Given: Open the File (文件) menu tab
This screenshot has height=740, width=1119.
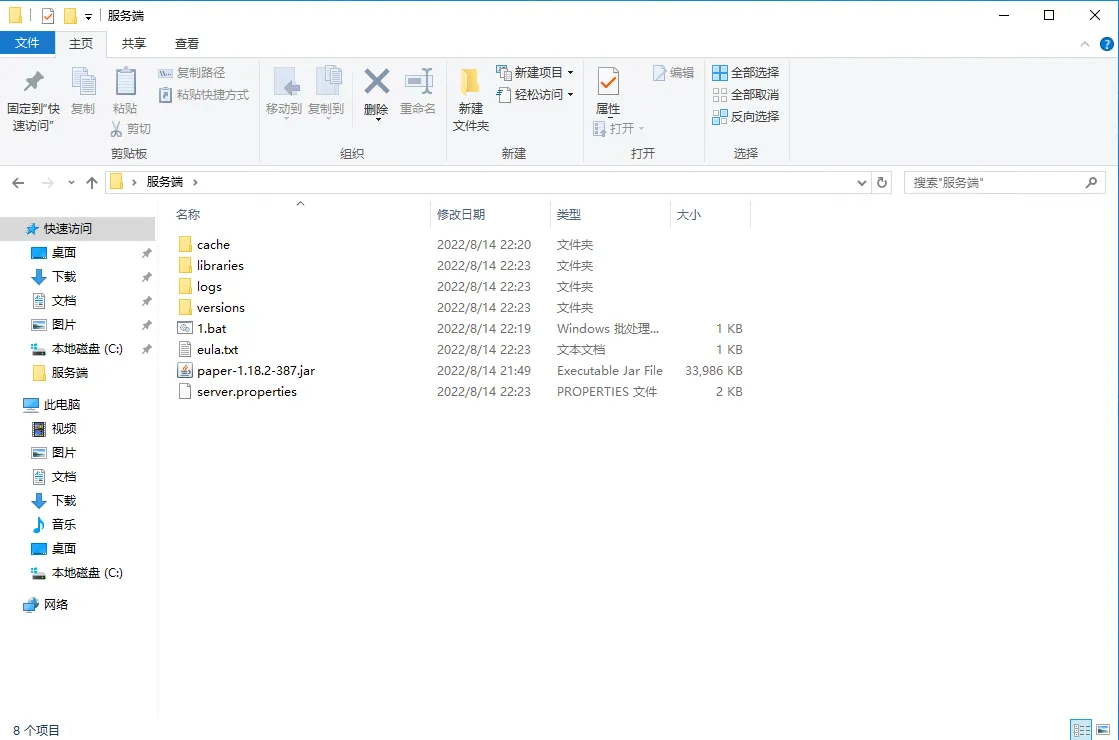Looking at the screenshot, I should tap(27, 43).
